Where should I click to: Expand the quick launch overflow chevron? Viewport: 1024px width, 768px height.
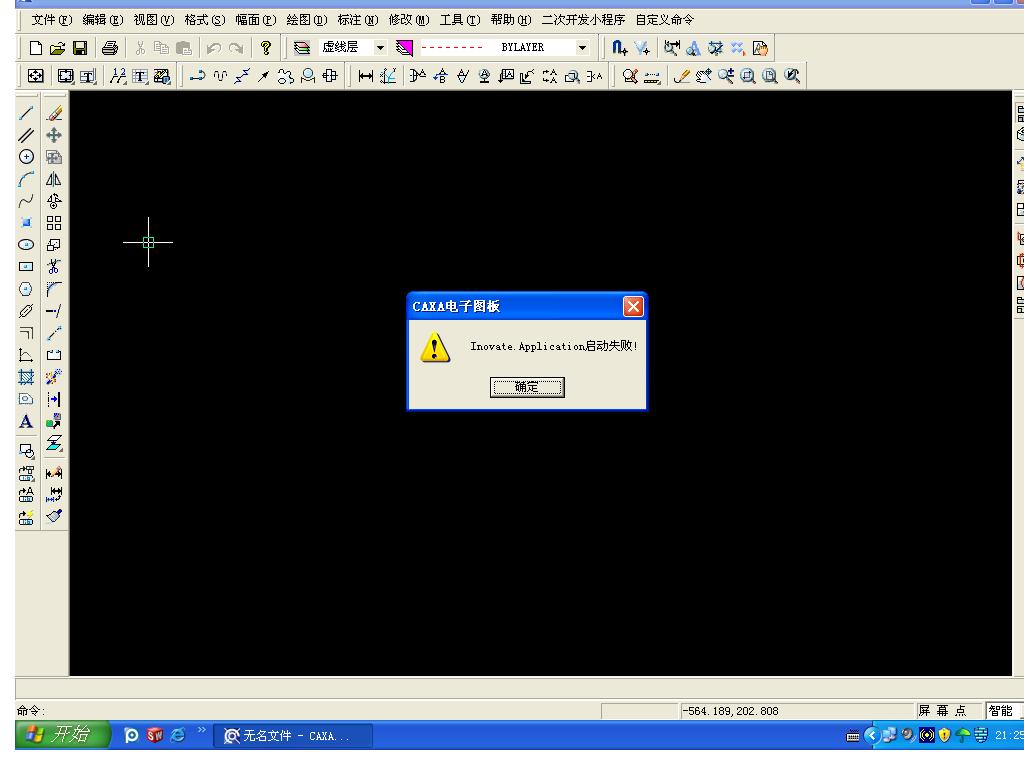(x=202, y=729)
